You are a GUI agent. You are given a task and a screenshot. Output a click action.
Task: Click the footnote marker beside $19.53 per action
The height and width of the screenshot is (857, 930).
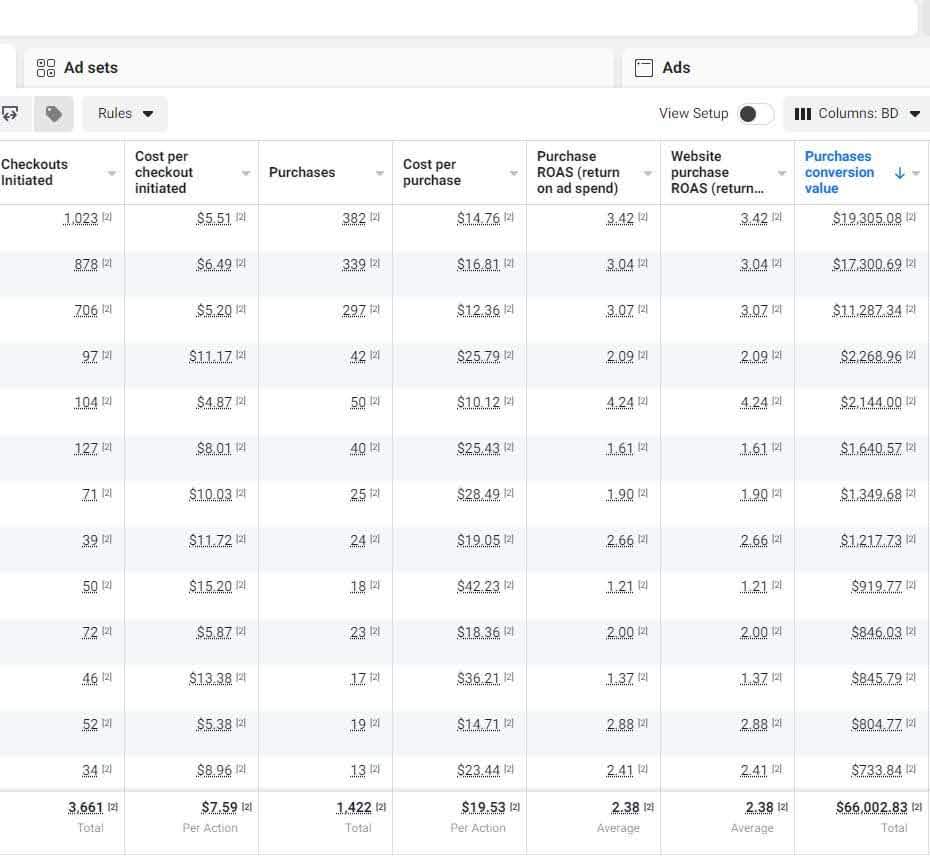(515, 807)
